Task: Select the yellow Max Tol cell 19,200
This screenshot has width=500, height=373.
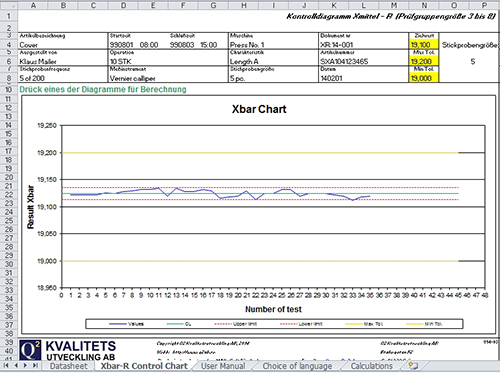Action: 424,61
